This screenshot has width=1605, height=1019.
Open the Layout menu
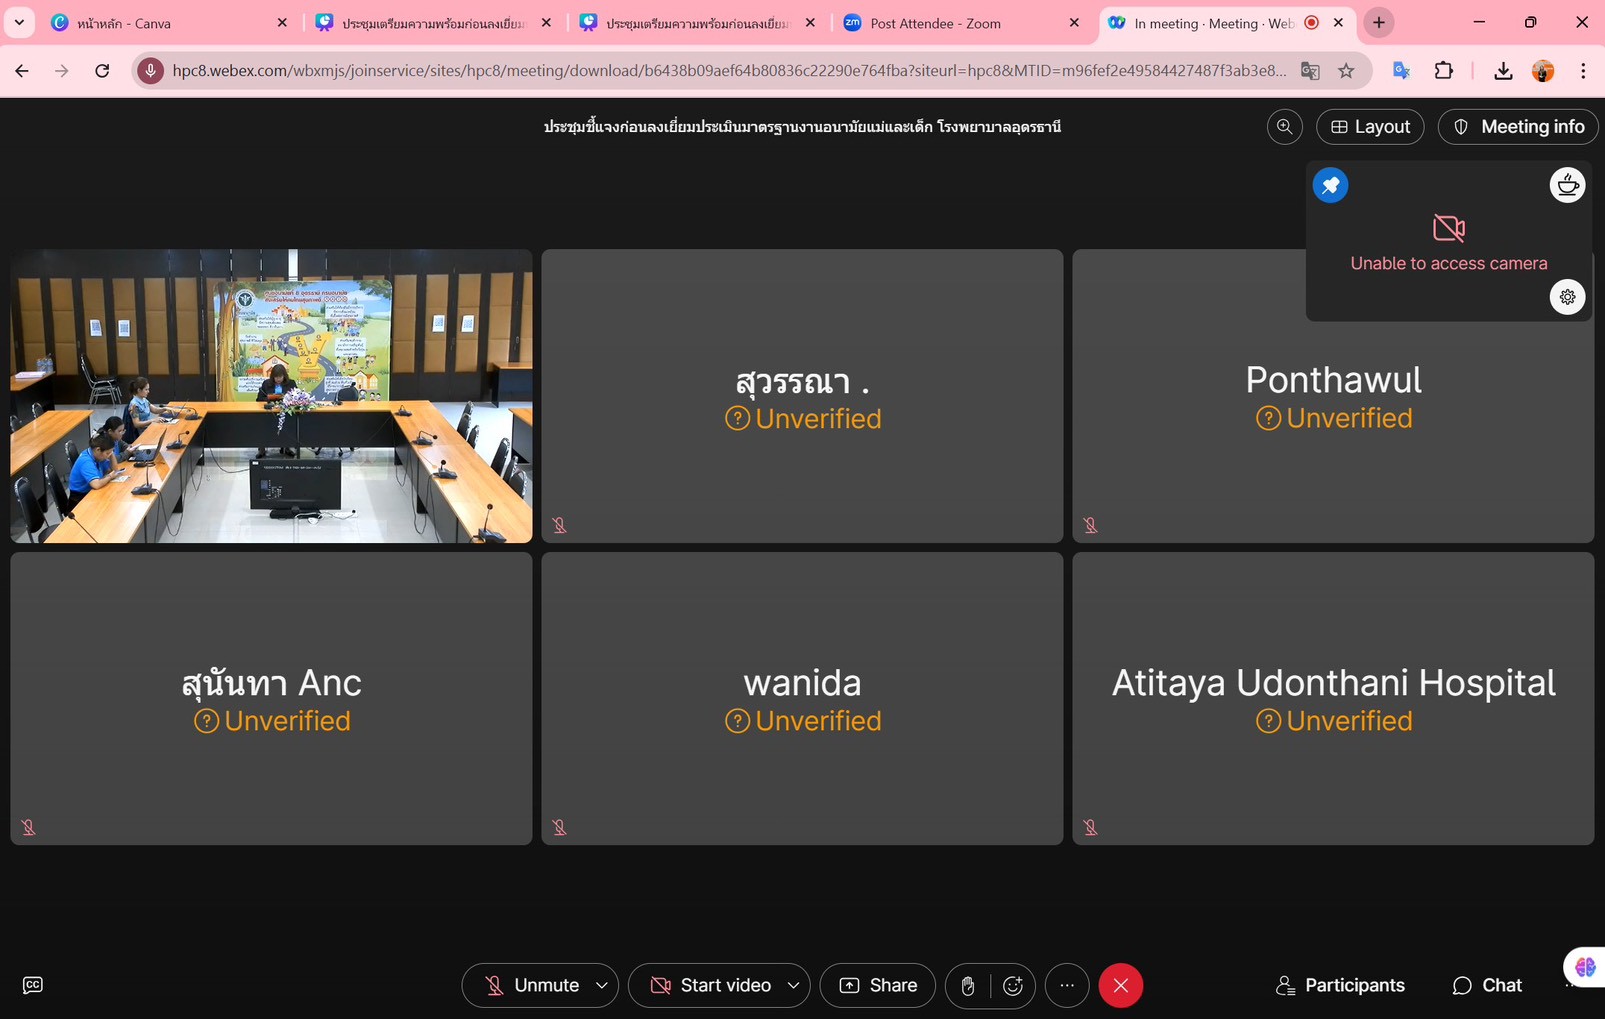[x=1370, y=127]
